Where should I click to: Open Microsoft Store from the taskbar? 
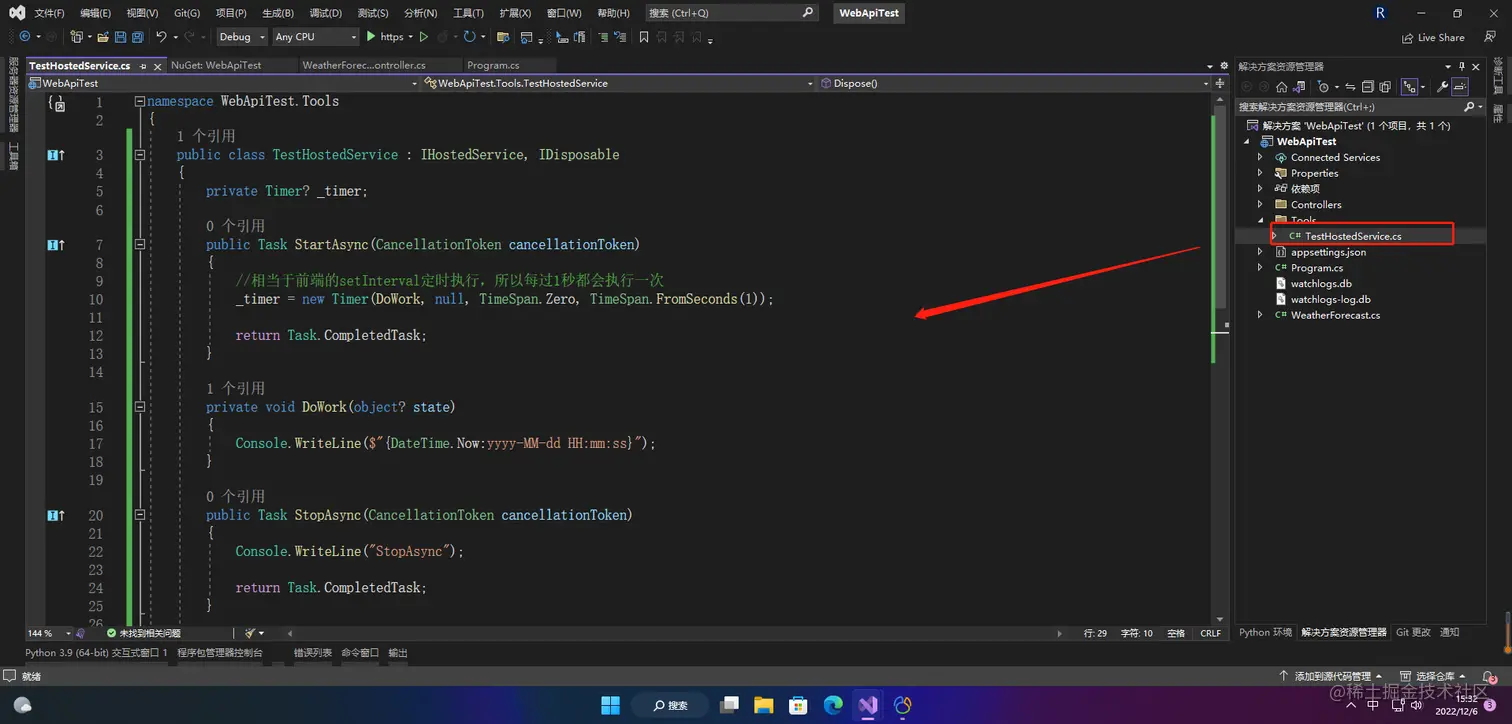point(799,705)
